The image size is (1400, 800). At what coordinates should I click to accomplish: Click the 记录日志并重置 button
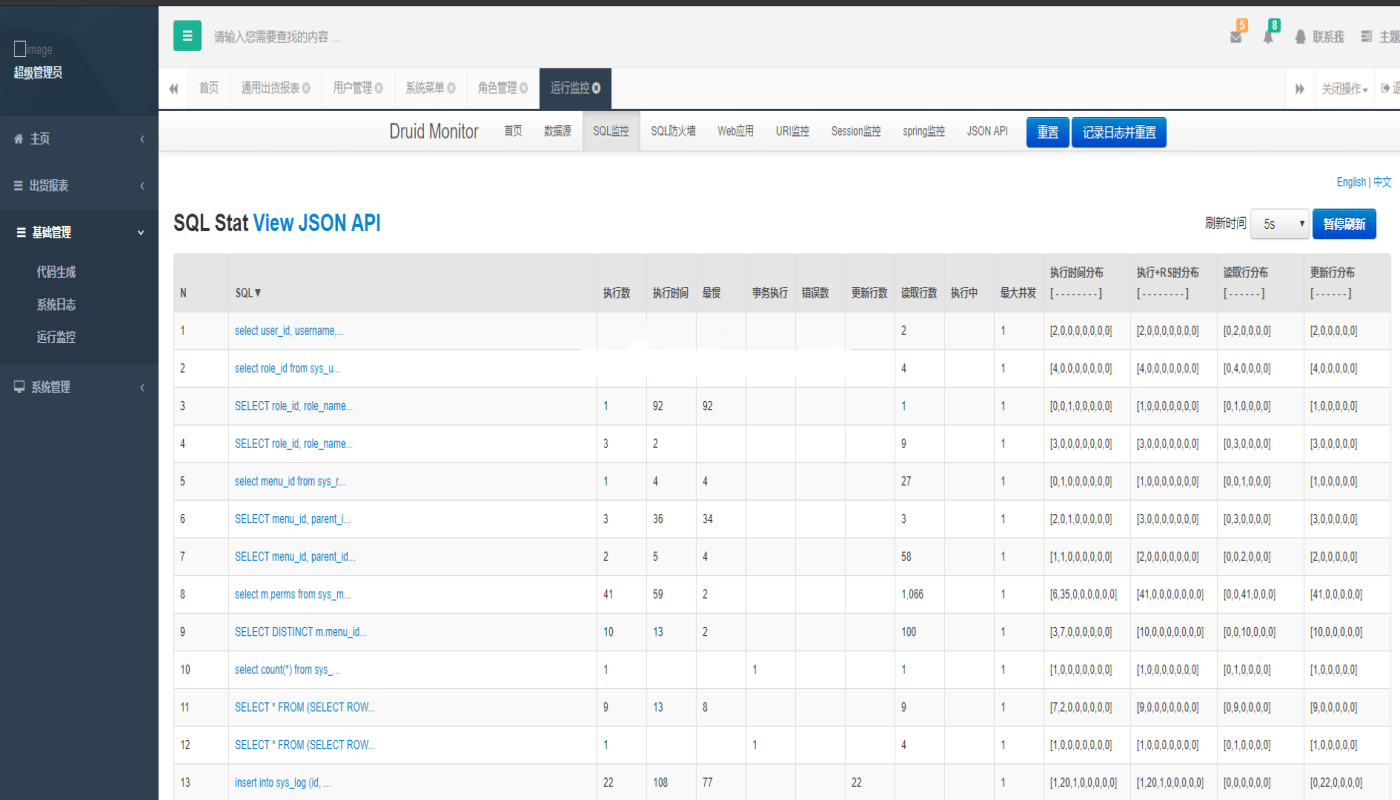tap(1119, 132)
